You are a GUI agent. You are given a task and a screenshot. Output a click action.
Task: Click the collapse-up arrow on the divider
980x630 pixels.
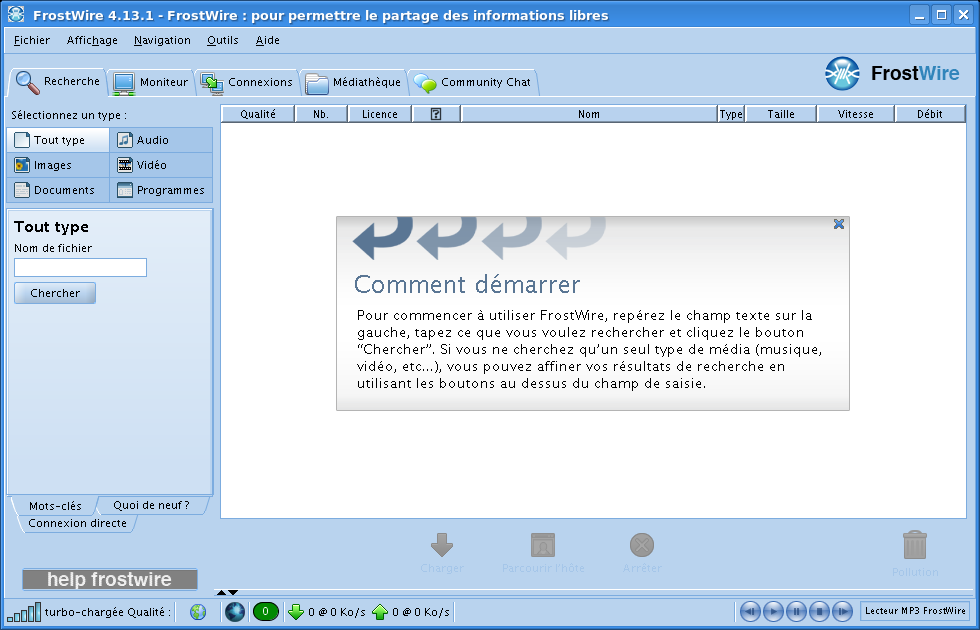(221, 592)
